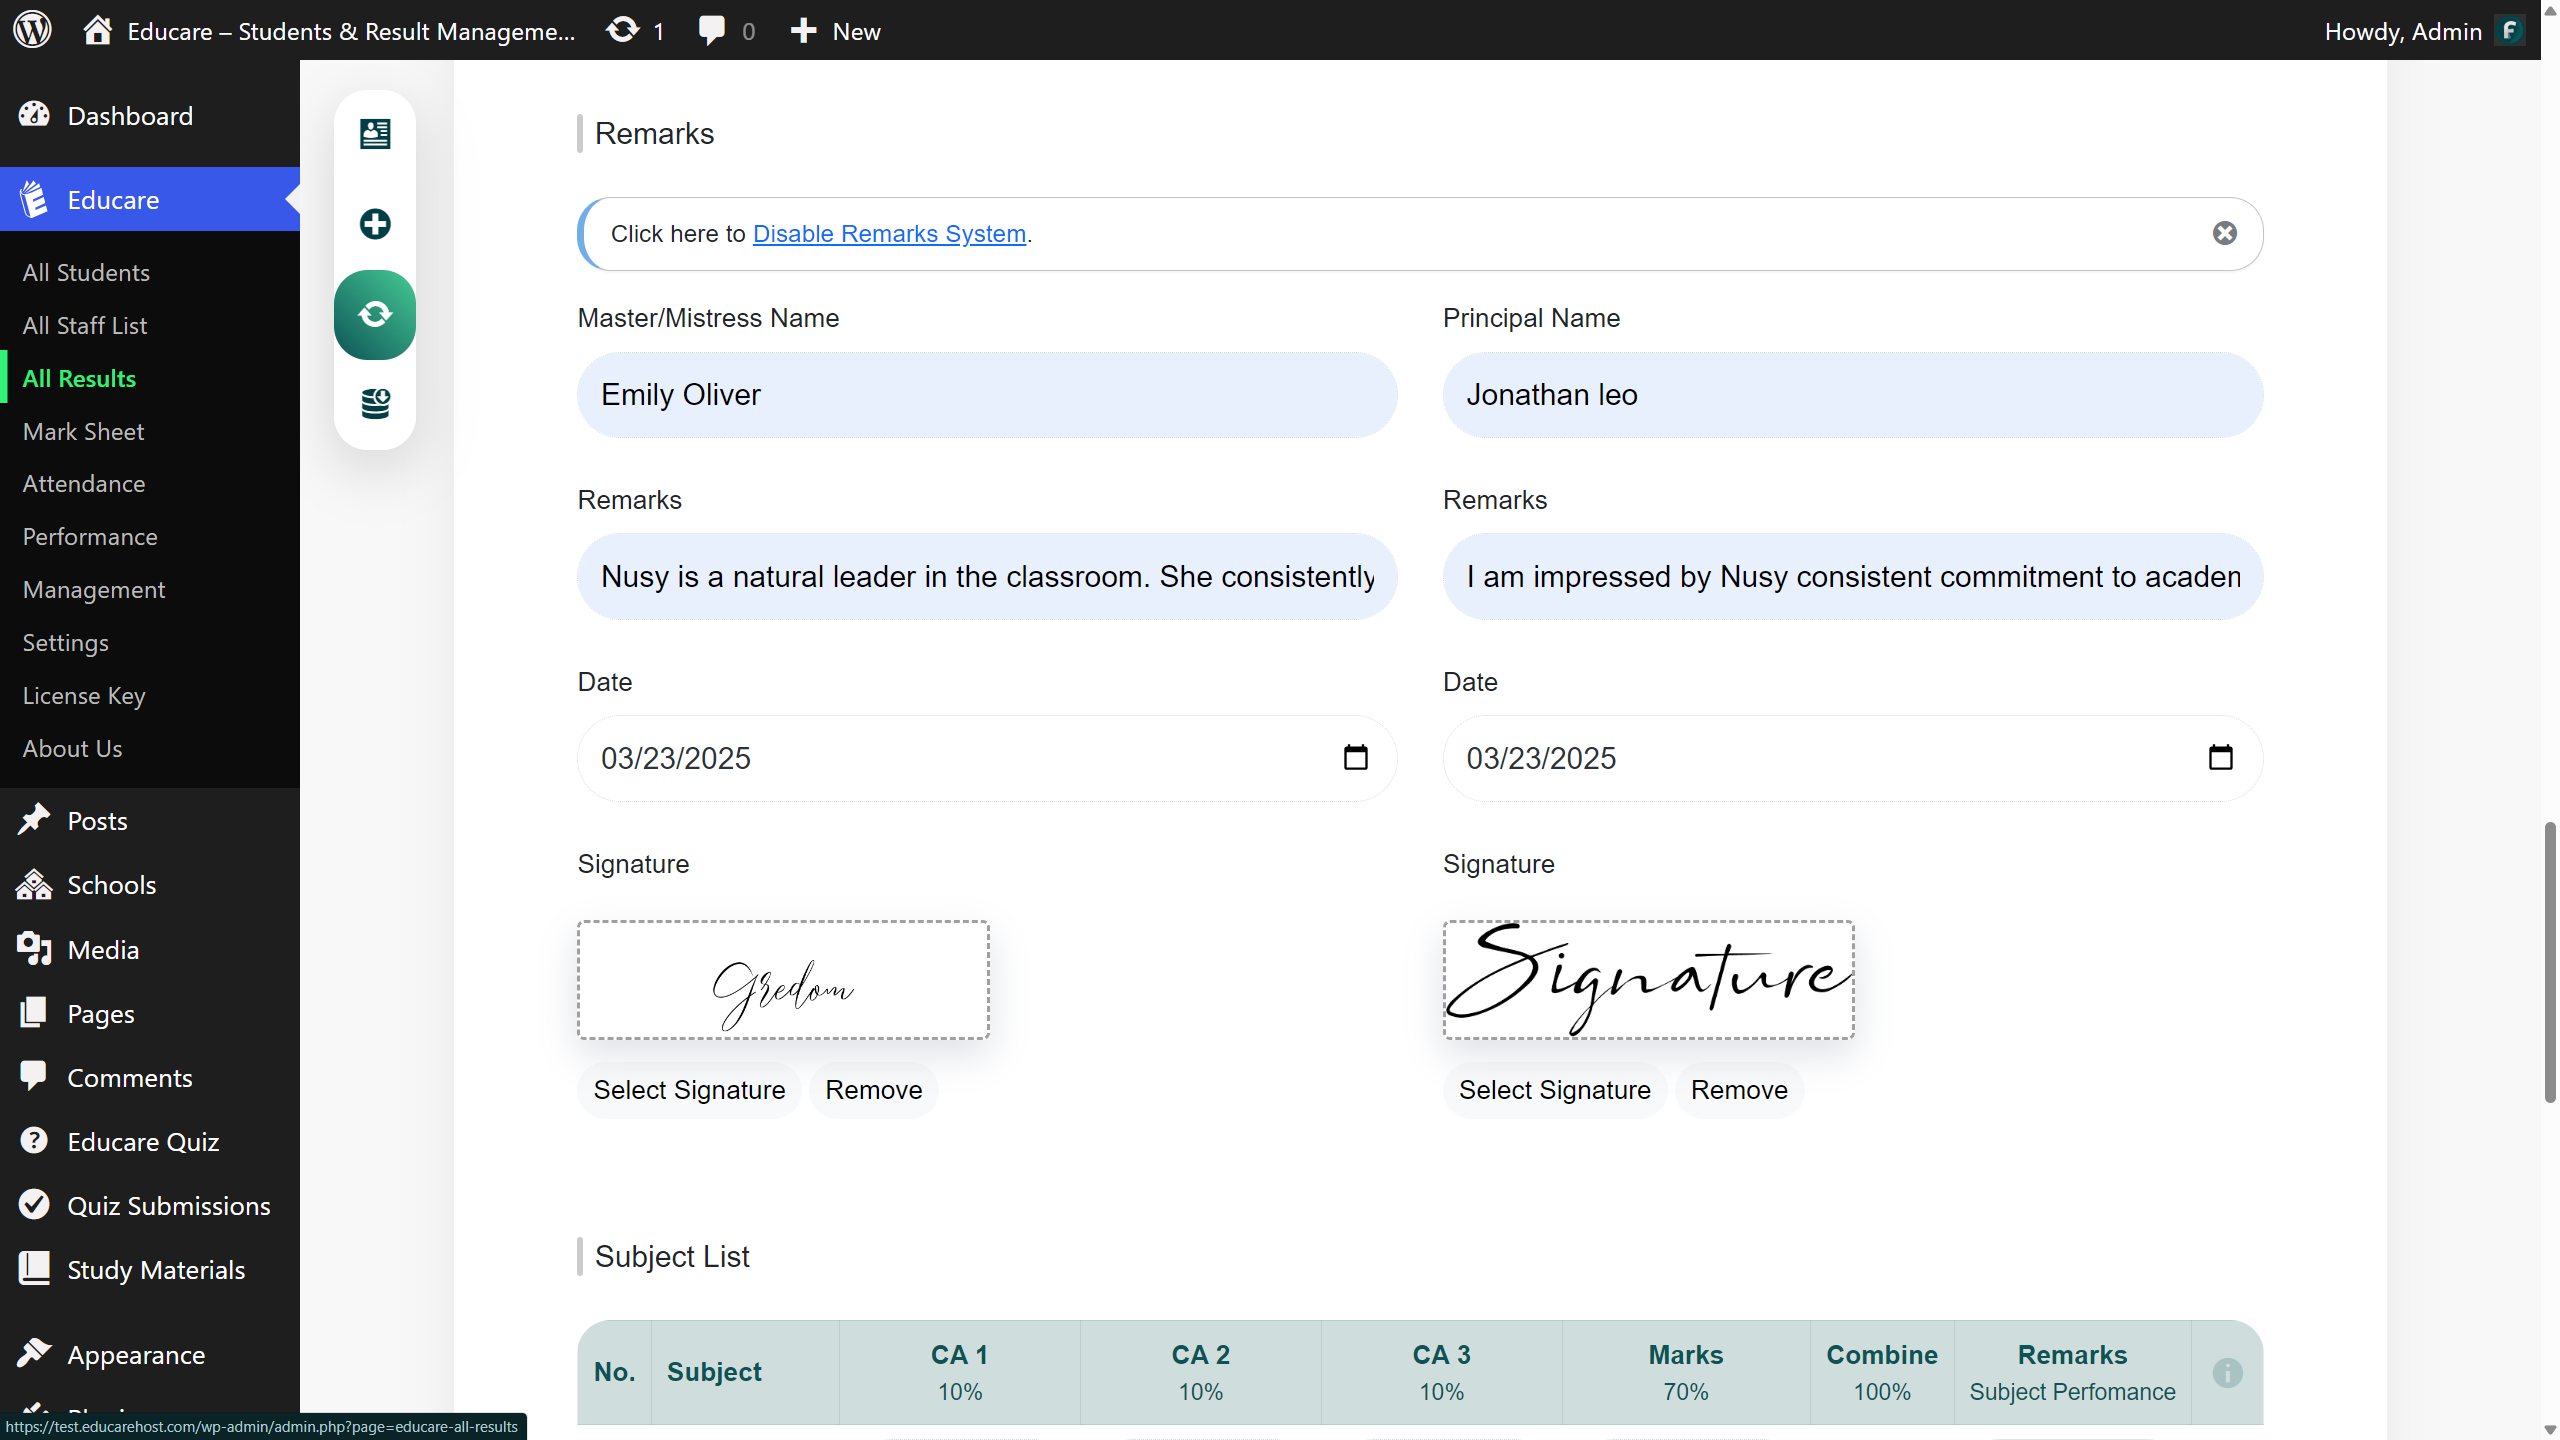Click the CA 1 column header

(959, 1372)
